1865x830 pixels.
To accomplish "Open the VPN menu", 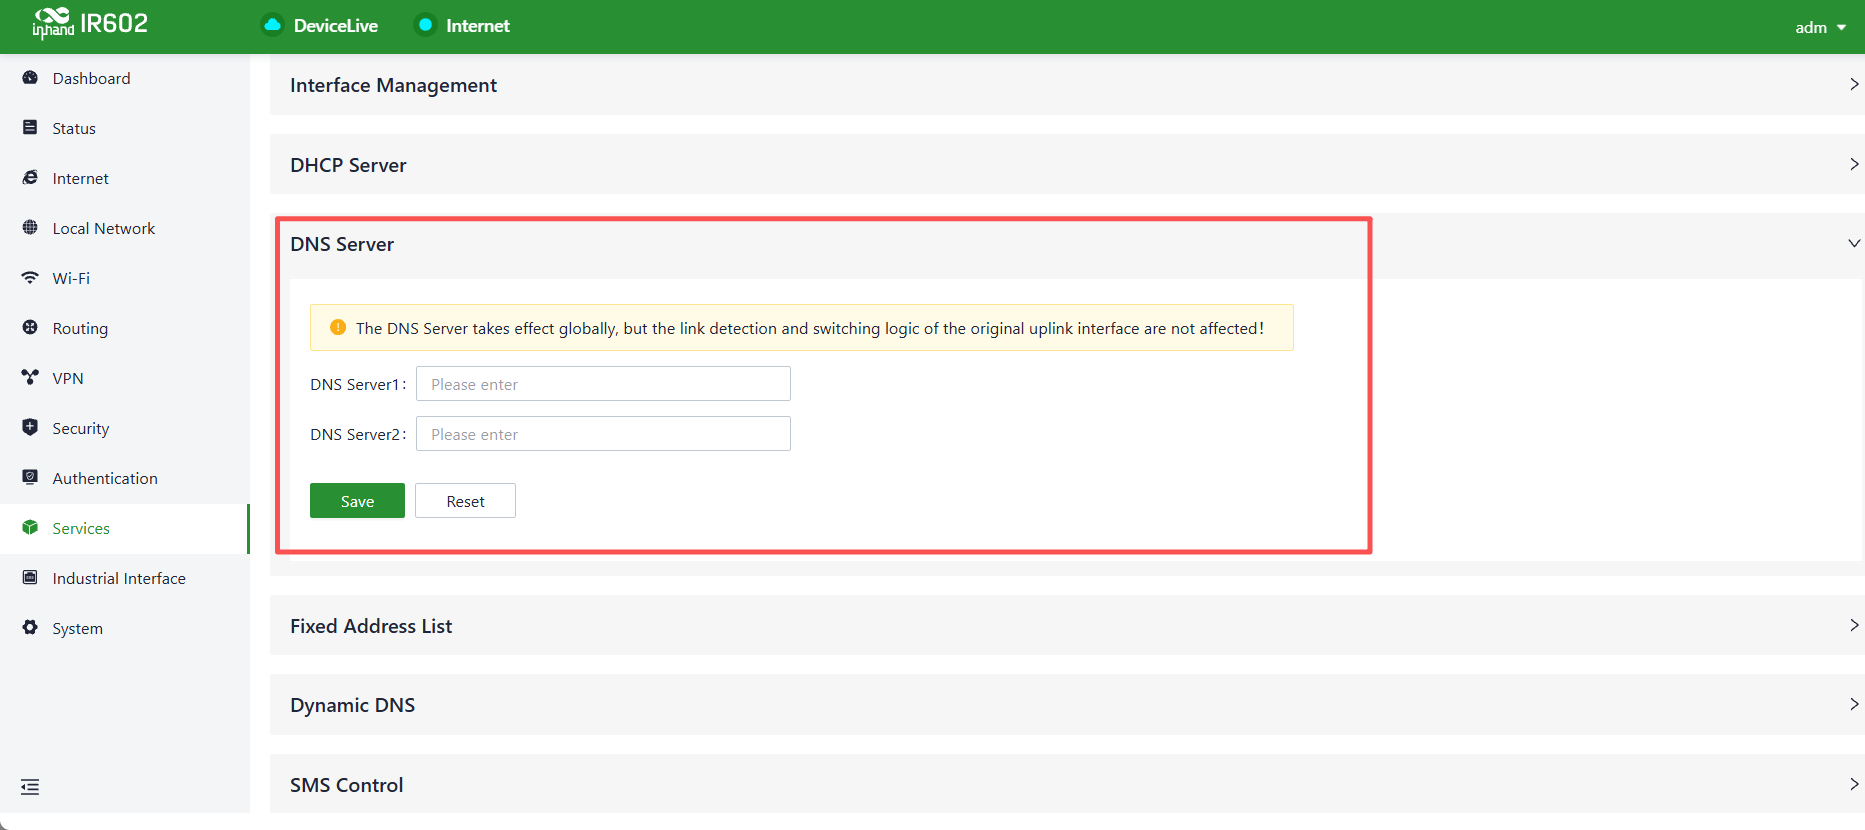I will 125,378.
